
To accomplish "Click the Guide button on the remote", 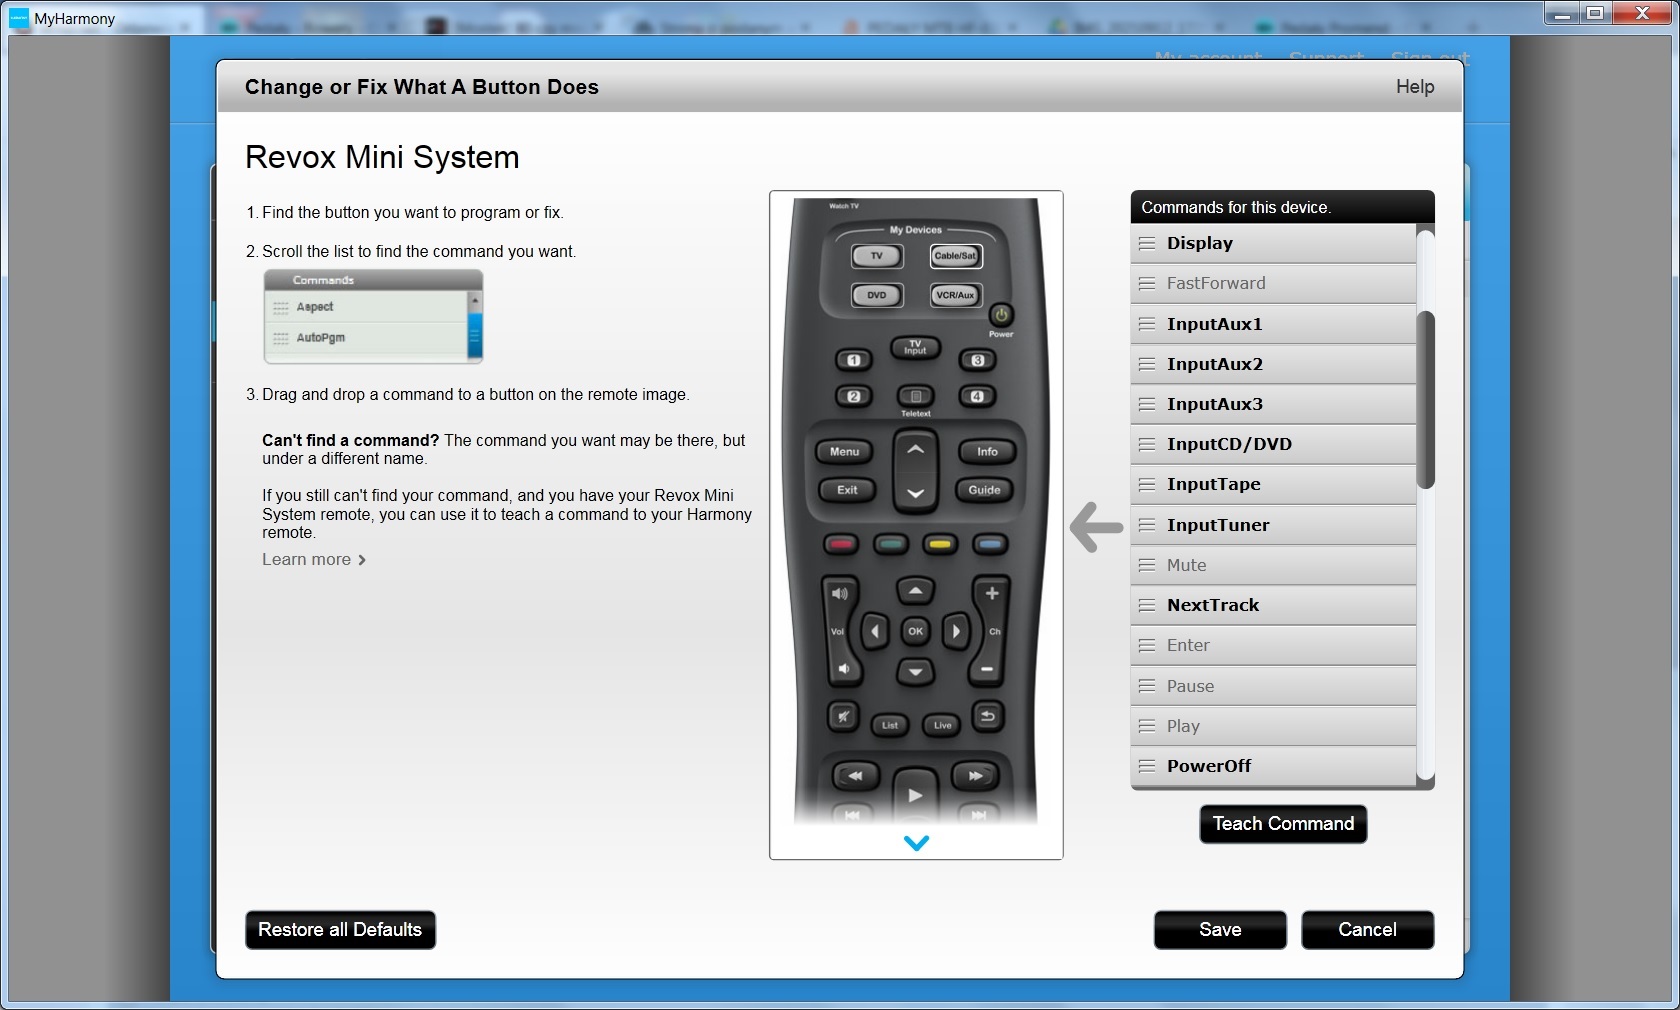I will pos(985,490).
